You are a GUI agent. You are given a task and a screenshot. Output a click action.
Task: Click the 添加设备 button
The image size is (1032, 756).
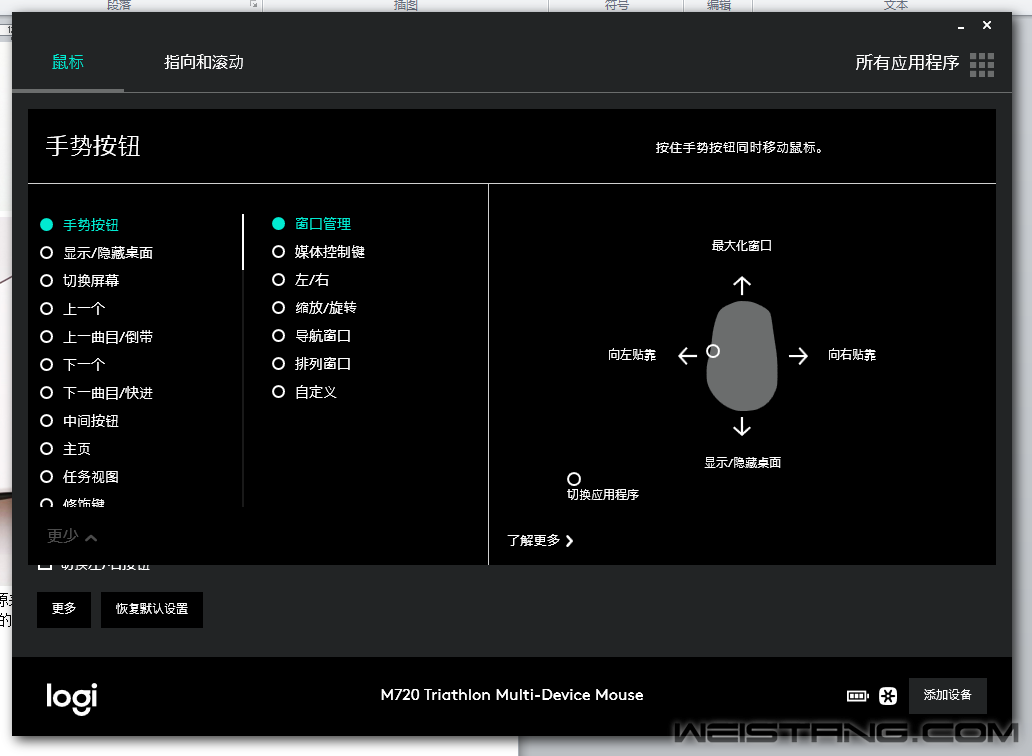[x=947, y=695]
